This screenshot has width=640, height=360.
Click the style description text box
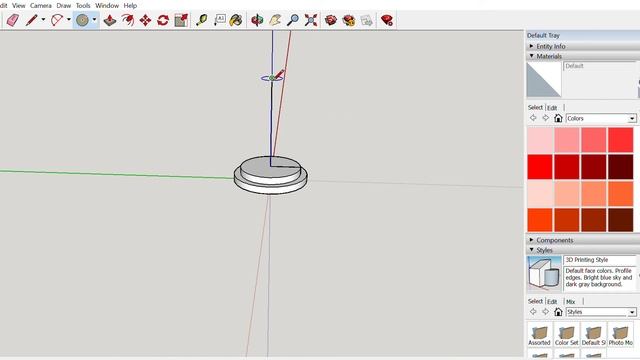point(600,278)
